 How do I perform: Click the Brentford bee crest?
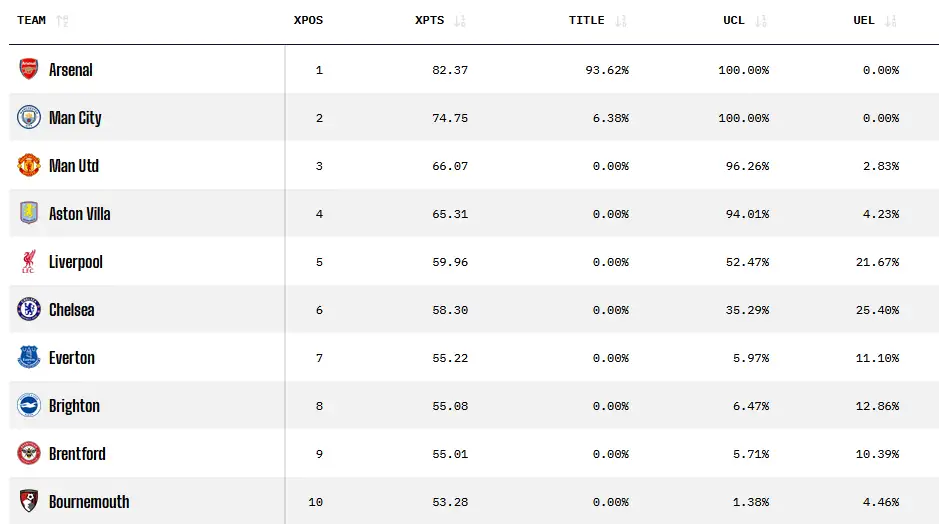(x=29, y=453)
